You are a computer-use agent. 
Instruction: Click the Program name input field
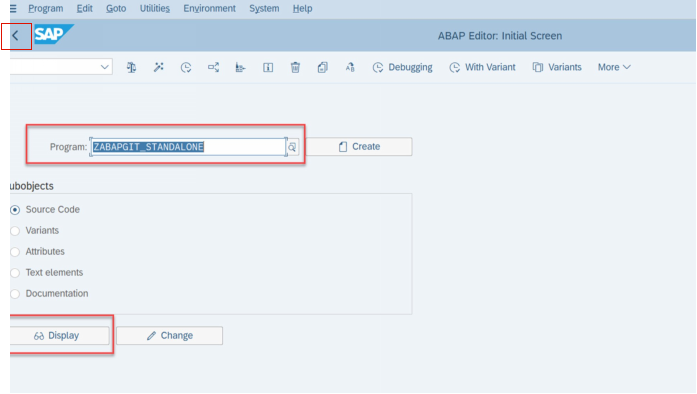point(188,147)
